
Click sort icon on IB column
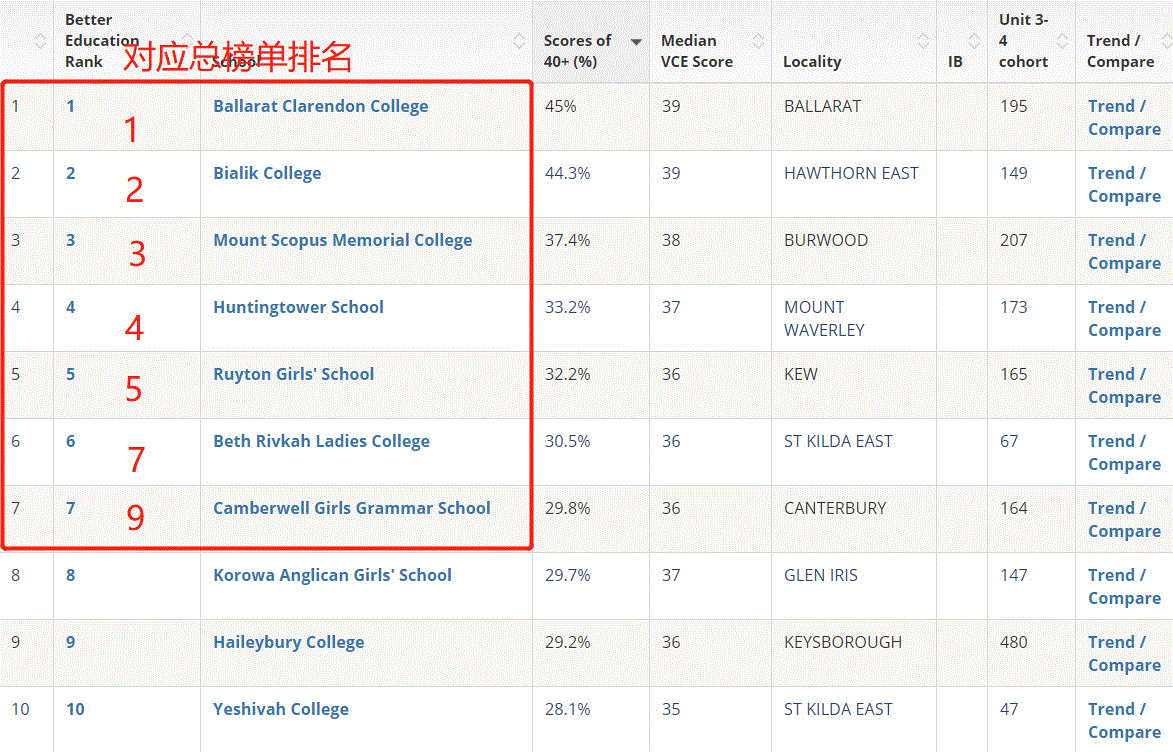click(973, 40)
